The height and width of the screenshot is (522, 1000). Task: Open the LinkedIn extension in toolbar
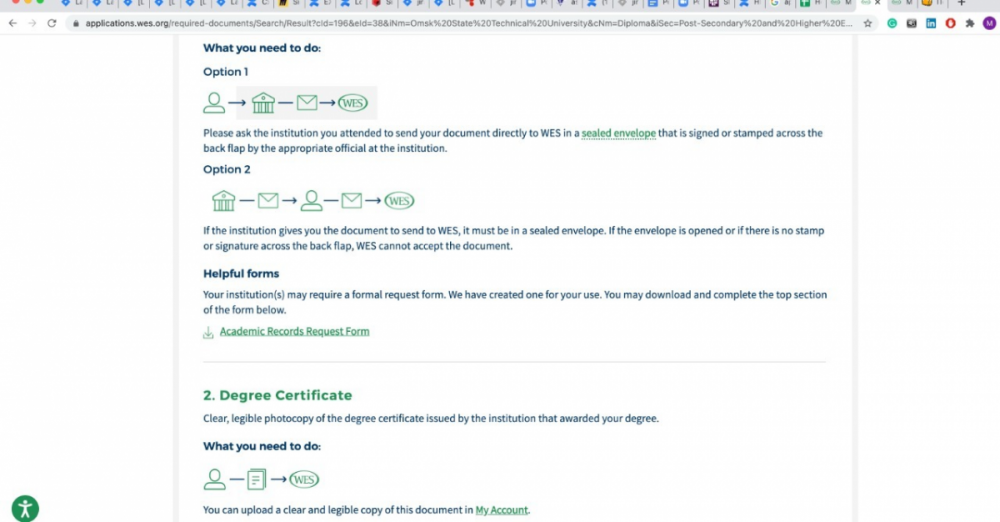(931, 22)
